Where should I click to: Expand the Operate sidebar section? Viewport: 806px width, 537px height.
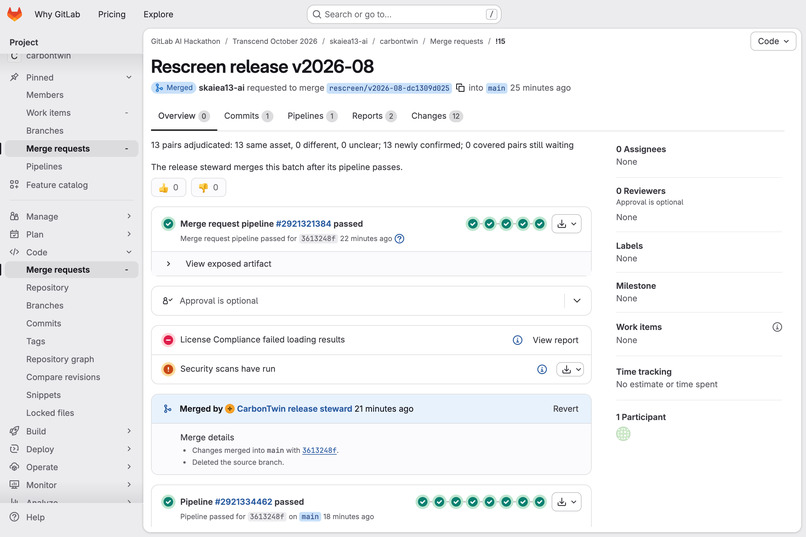tap(129, 467)
